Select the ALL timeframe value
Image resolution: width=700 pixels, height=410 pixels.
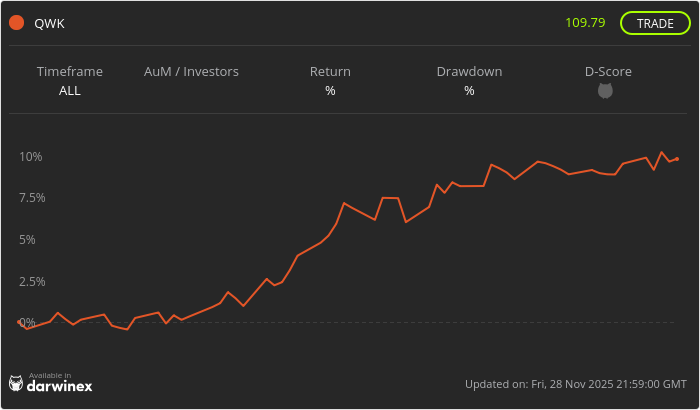pos(70,90)
